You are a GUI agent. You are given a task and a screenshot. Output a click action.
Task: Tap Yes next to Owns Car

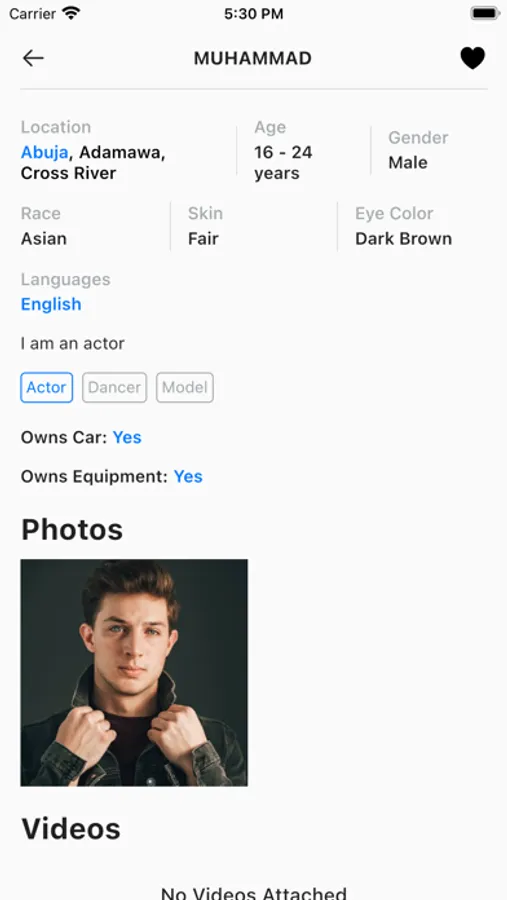click(x=127, y=437)
